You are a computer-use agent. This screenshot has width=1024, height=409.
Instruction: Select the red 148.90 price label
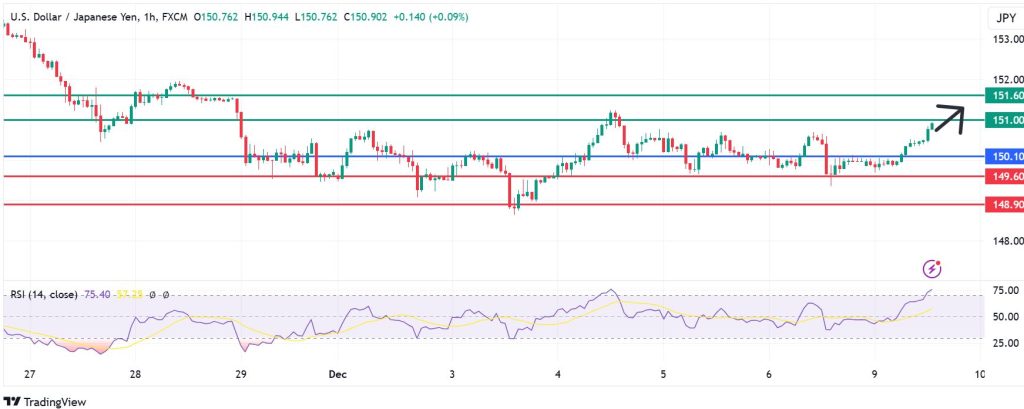pos(1004,204)
